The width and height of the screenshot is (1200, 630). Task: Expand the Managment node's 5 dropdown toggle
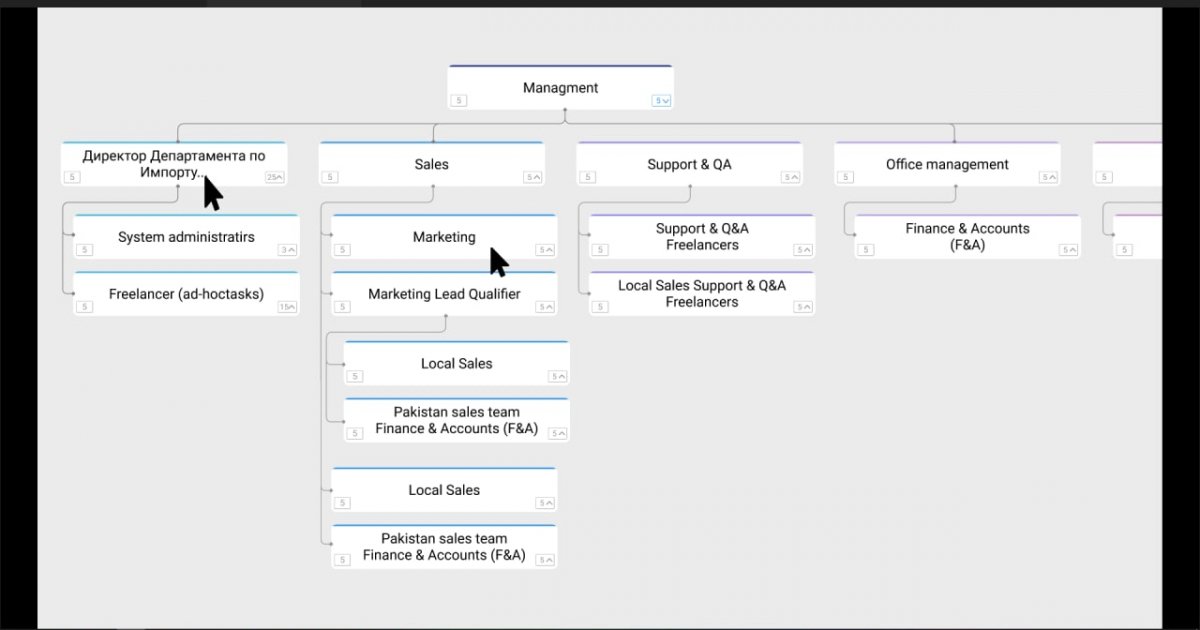(x=662, y=100)
